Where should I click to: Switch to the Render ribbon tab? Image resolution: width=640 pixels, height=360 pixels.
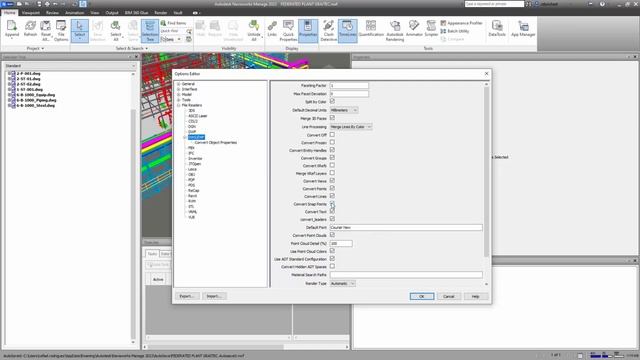(160, 13)
